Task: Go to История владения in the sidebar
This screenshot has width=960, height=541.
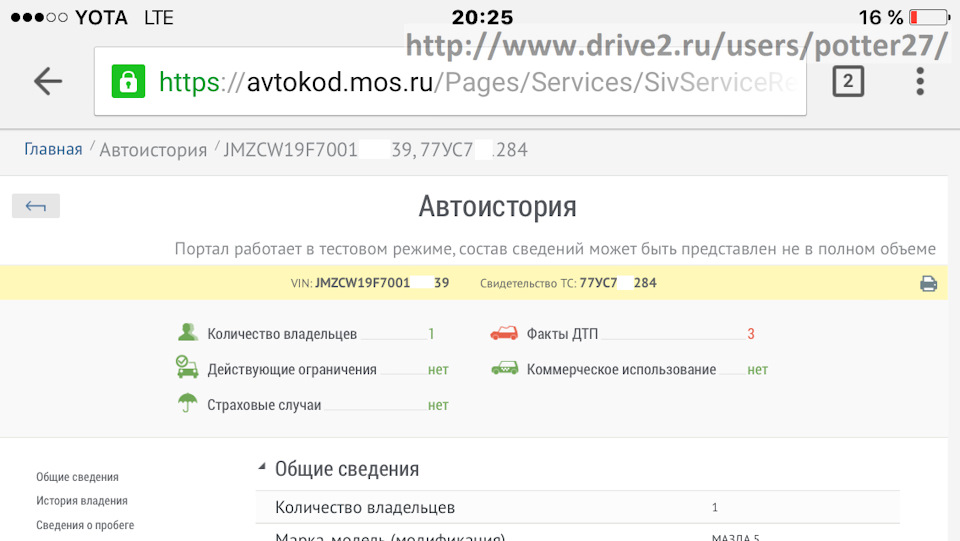Action: click(81, 501)
